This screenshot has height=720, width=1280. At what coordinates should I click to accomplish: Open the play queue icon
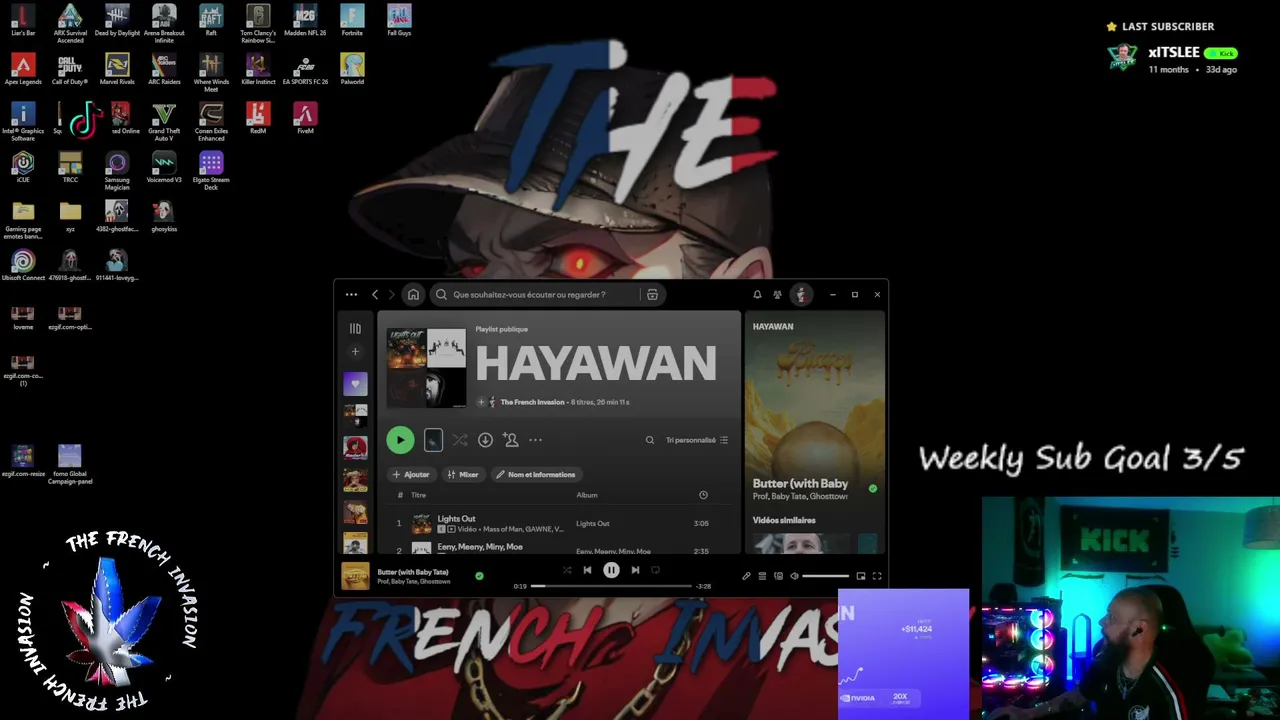pyautogui.click(x=762, y=576)
